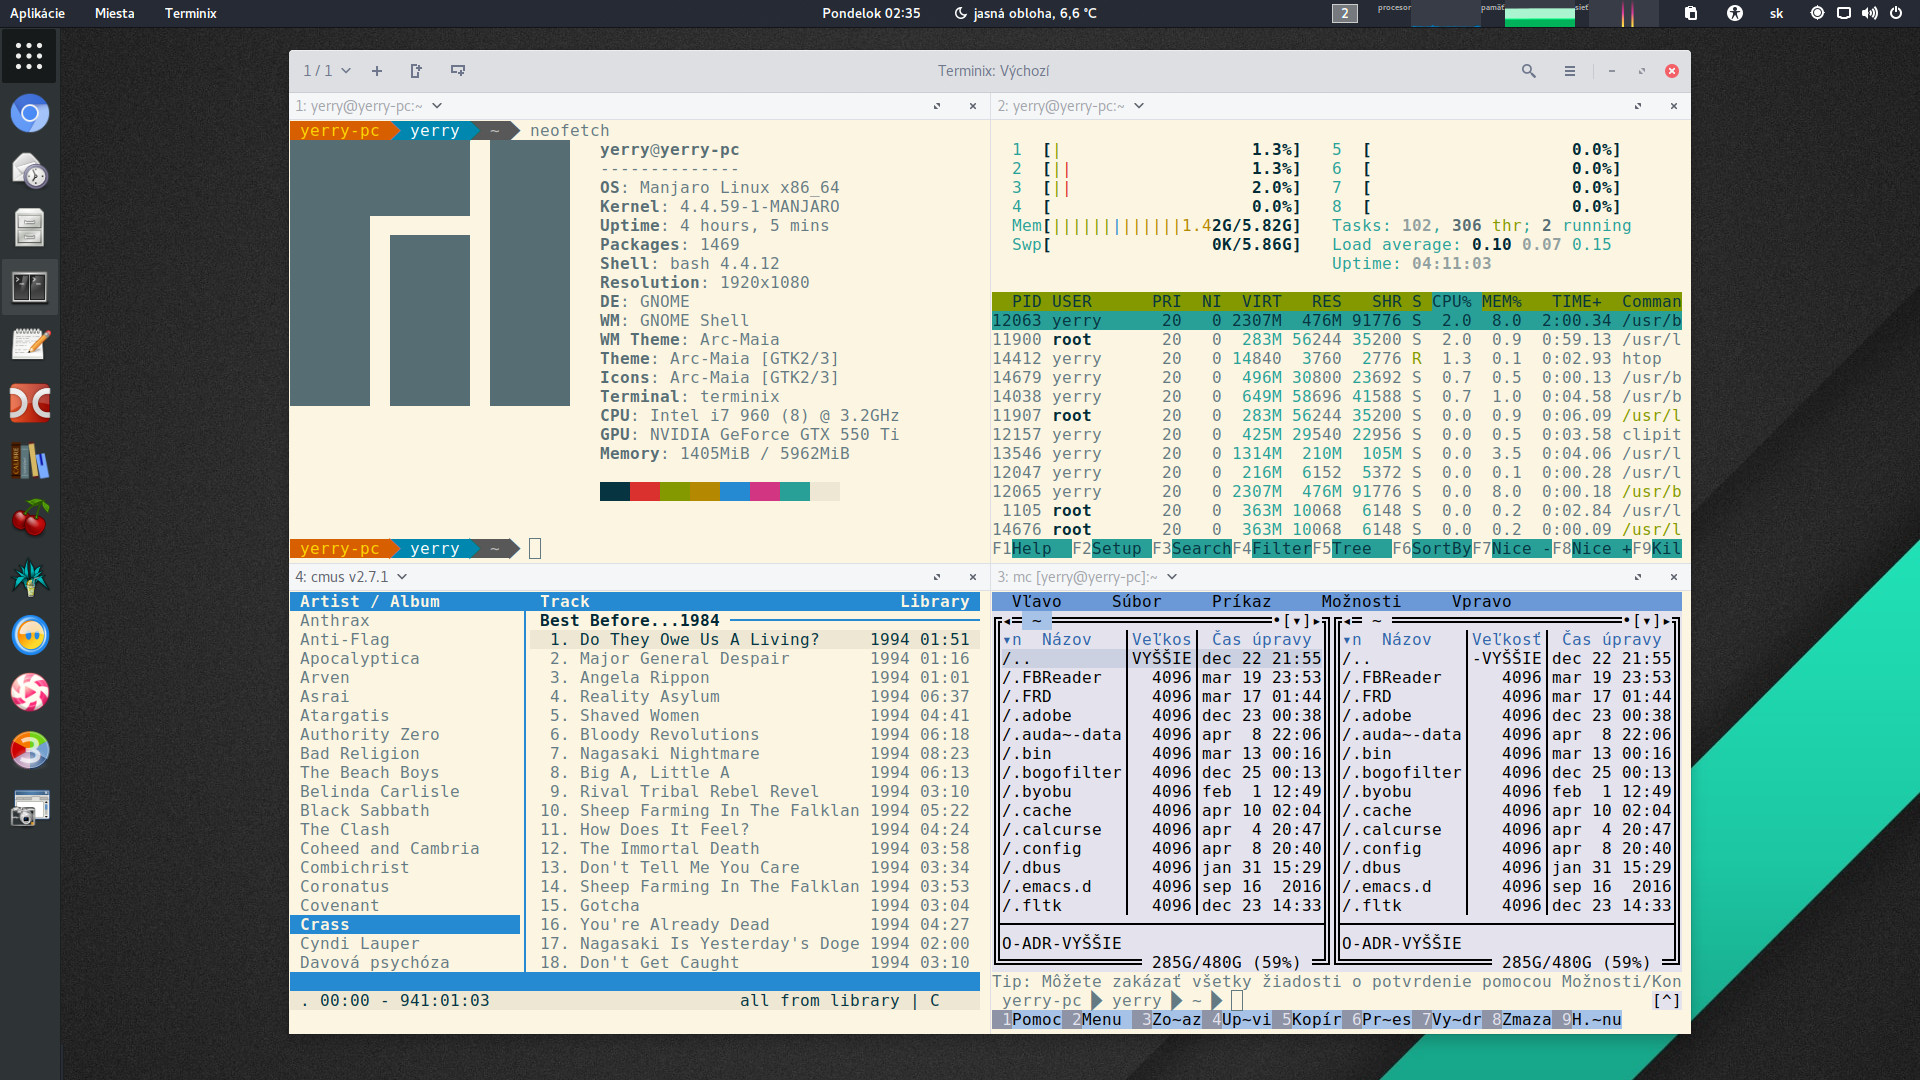Open the Terminix app menu in top bar

[x=190, y=13]
